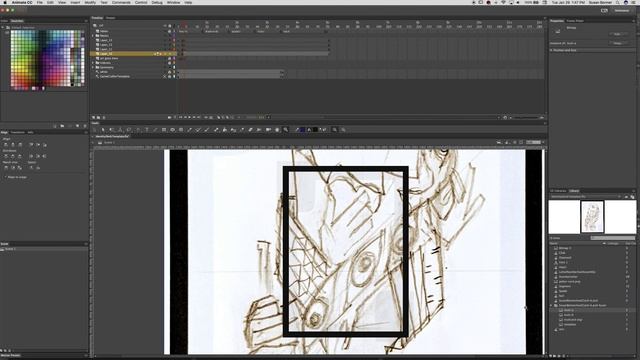The image size is (640, 360).
Task: Select the Hand tool
Action: tap(277, 130)
